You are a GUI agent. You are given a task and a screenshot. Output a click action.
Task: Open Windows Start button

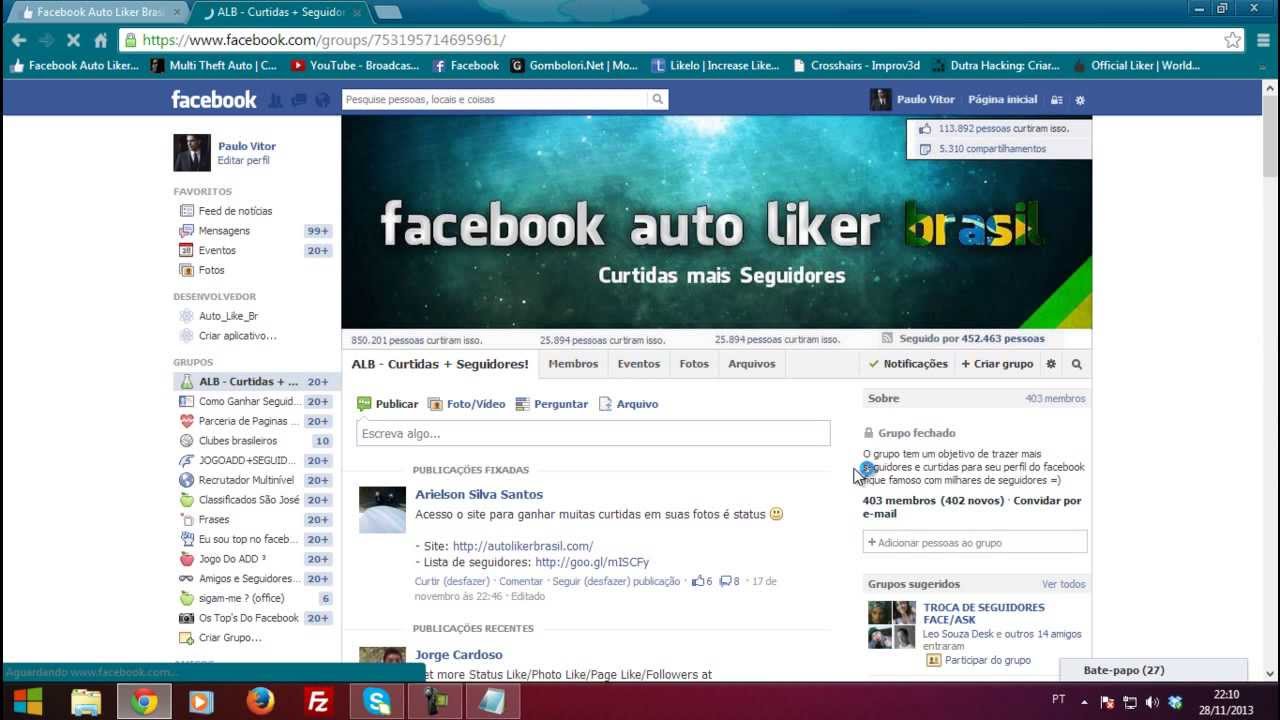pyautogui.click(x=28, y=702)
